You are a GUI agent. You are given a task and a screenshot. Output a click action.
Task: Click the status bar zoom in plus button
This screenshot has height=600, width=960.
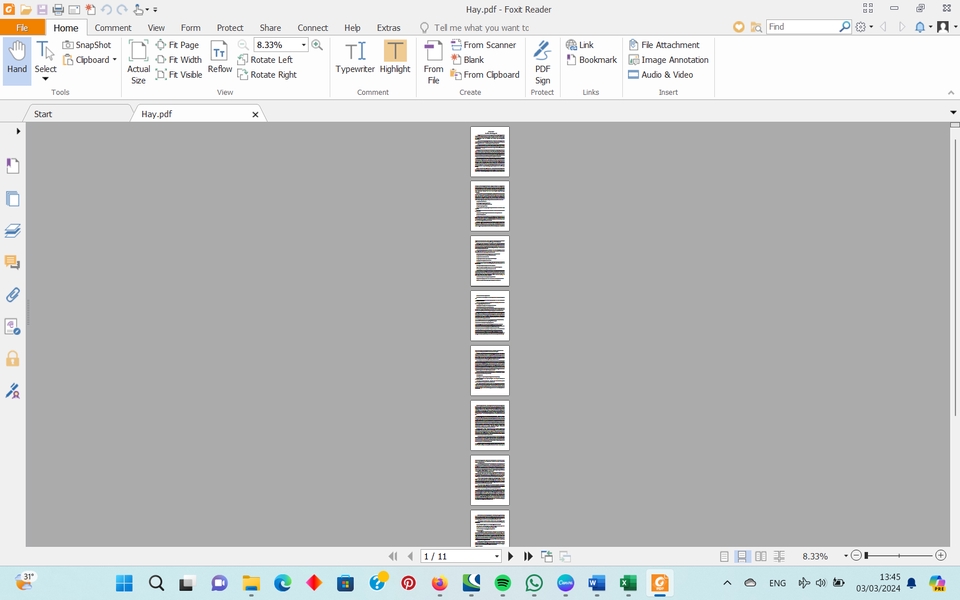point(941,555)
